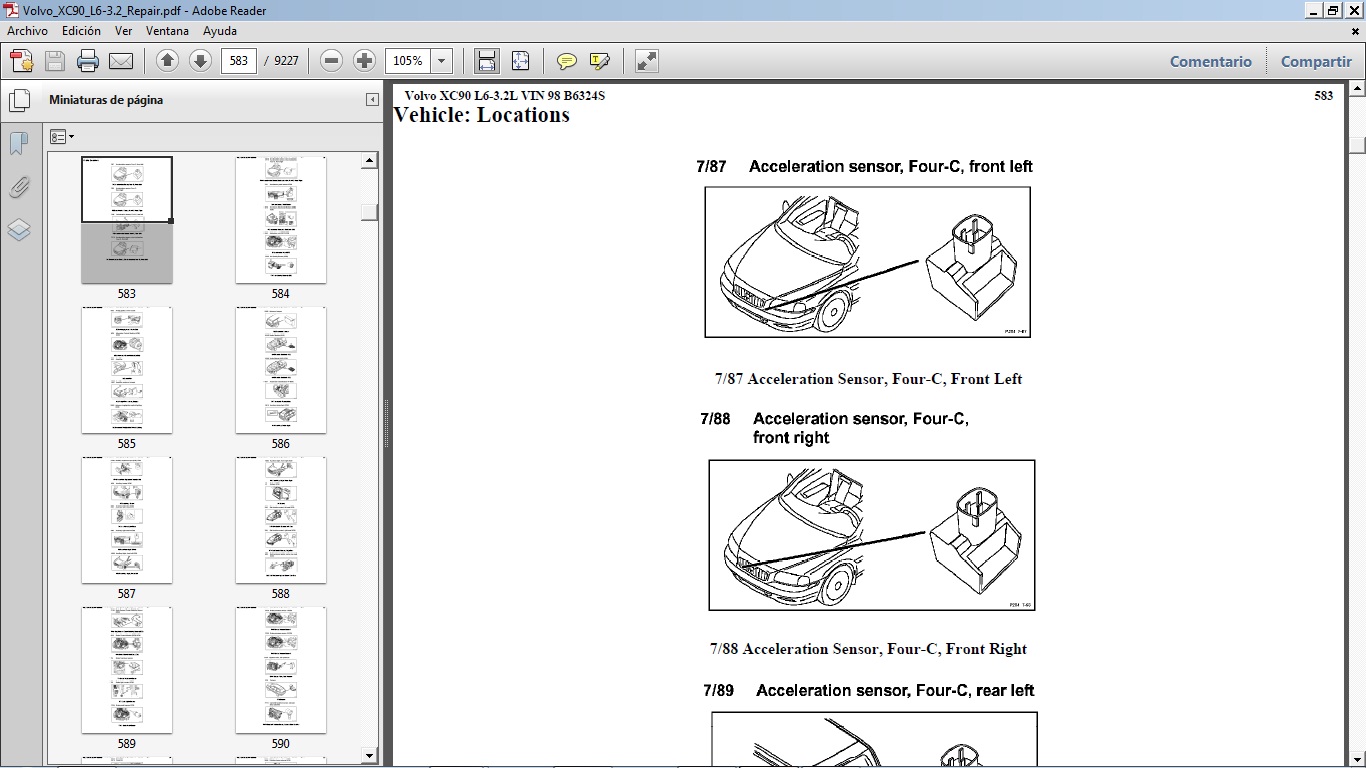
Task: Select page 586 thumbnail
Action: point(281,370)
